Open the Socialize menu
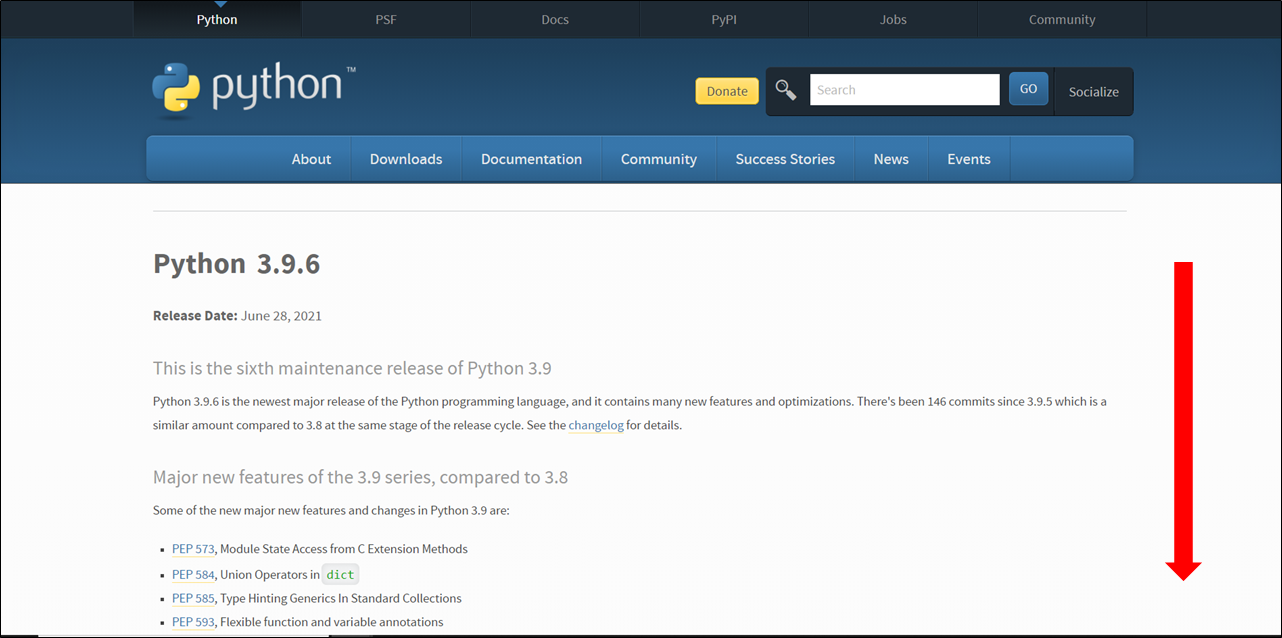1282x638 pixels. point(1094,92)
